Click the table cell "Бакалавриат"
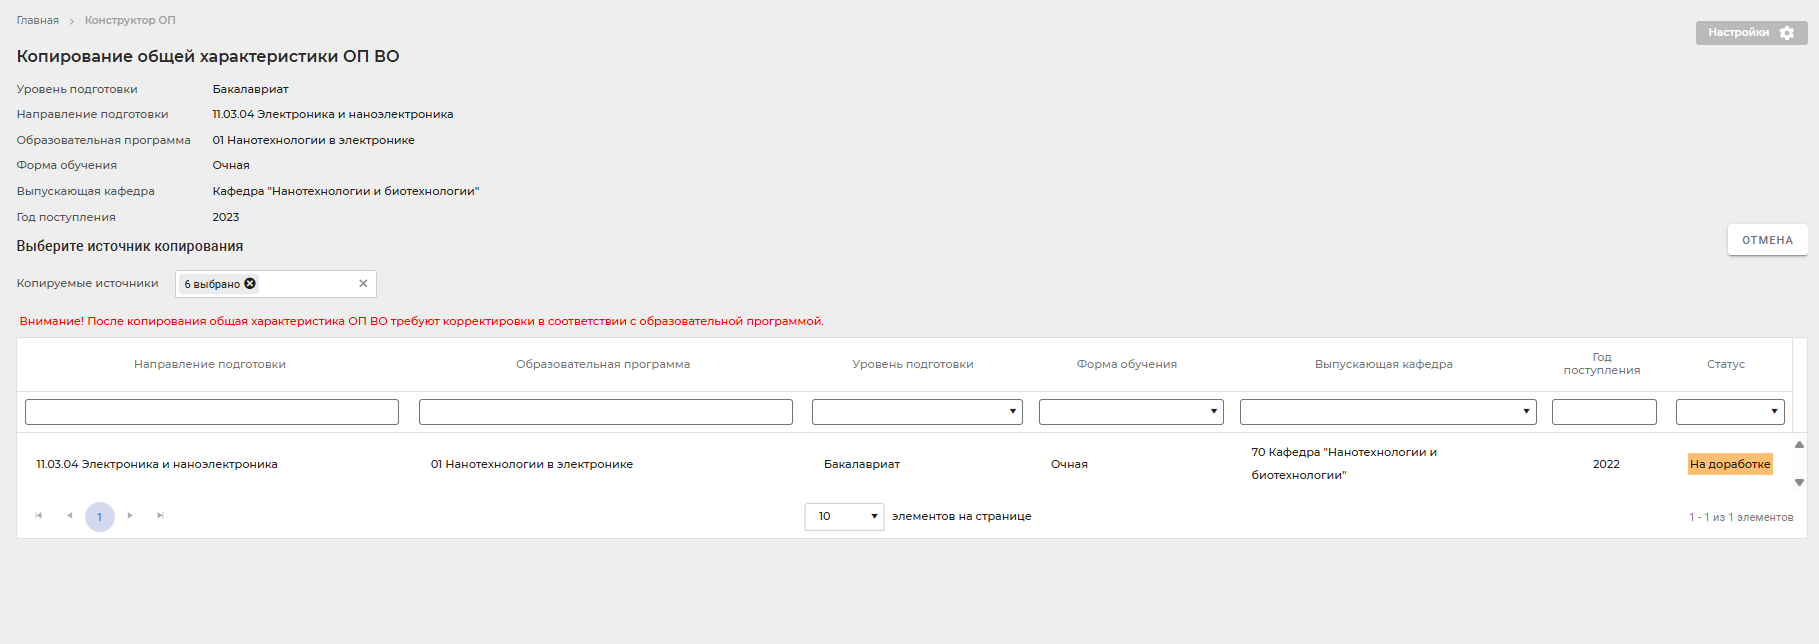This screenshot has height=644, width=1819. coord(862,464)
